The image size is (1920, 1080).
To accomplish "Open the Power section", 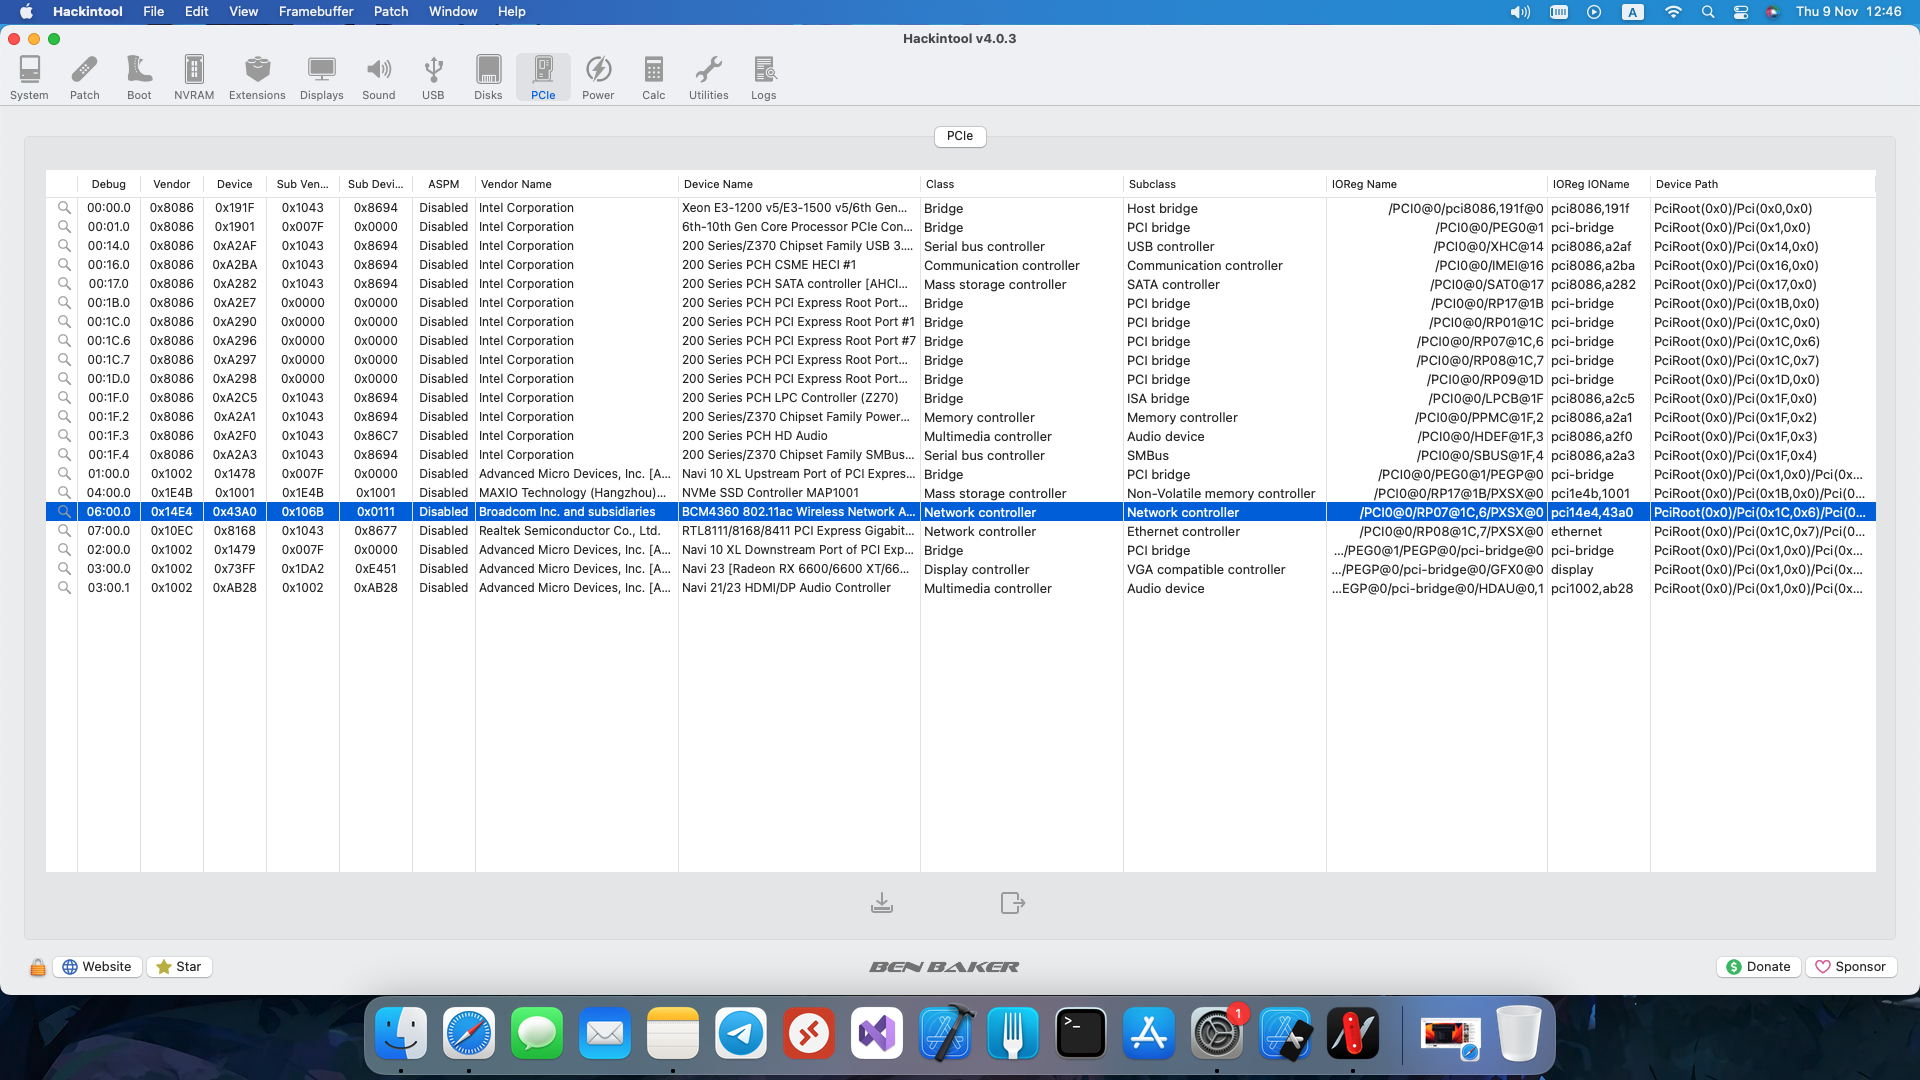I will [x=598, y=77].
